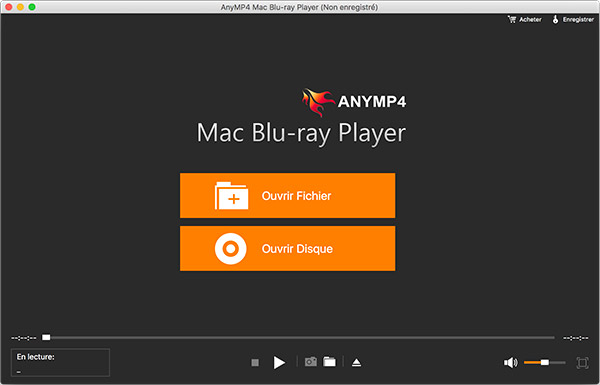Click the key icon beside Enregistrer
Viewport: 600px width, 385px height.
tap(555, 19)
